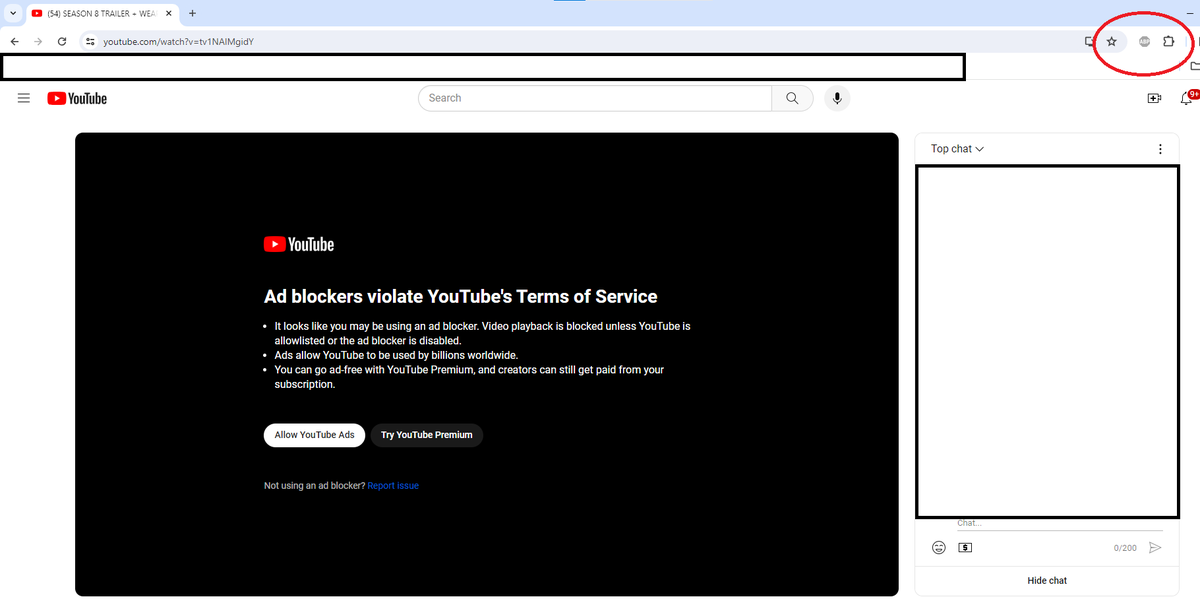Screen dimensions: 1200x599
Task: Click the install/cast screen icon in address bar
Action: [1090, 41]
